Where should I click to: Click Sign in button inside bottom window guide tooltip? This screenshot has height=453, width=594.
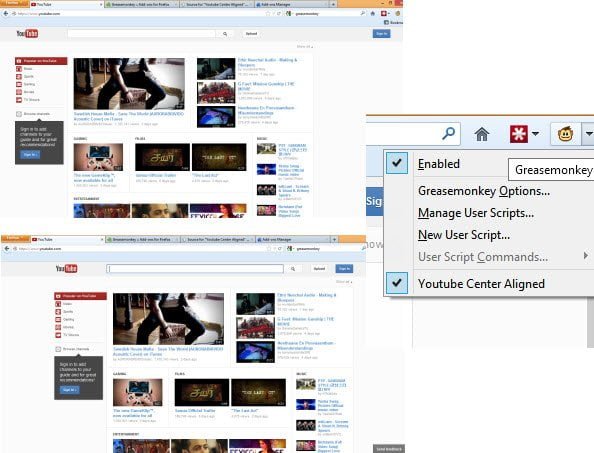point(69,390)
